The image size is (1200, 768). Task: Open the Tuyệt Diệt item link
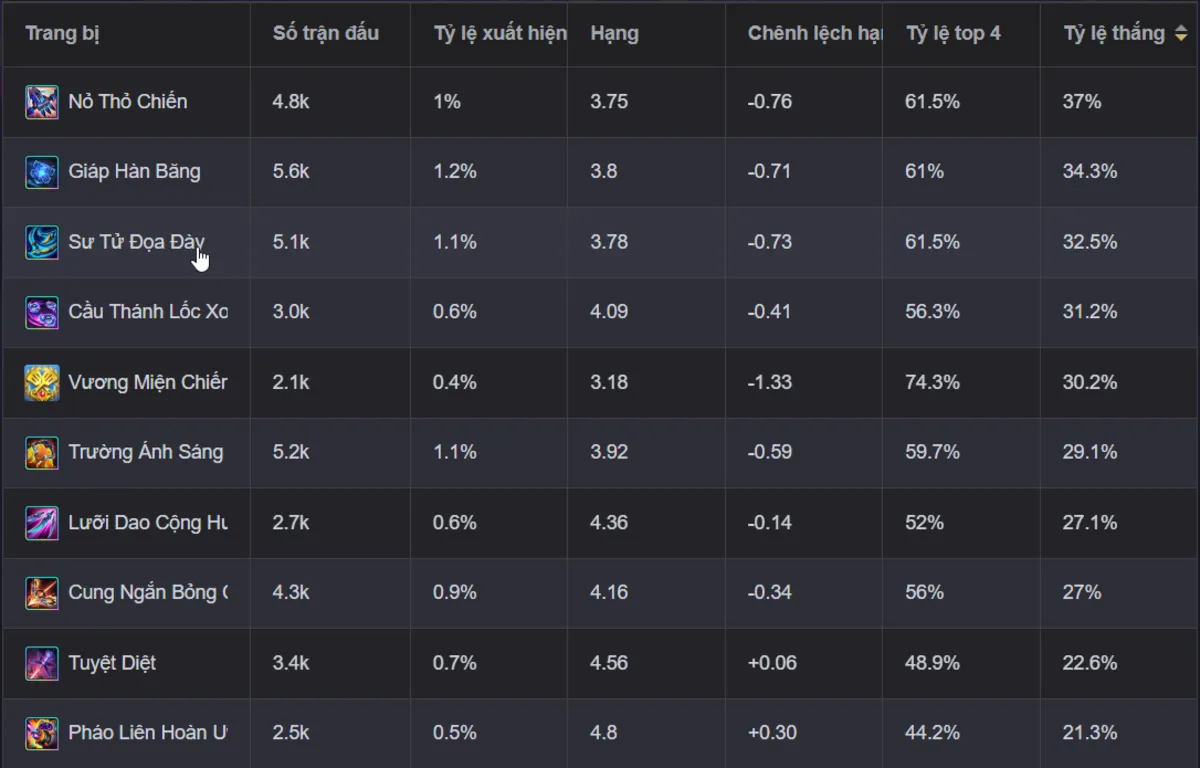[112, 663]
